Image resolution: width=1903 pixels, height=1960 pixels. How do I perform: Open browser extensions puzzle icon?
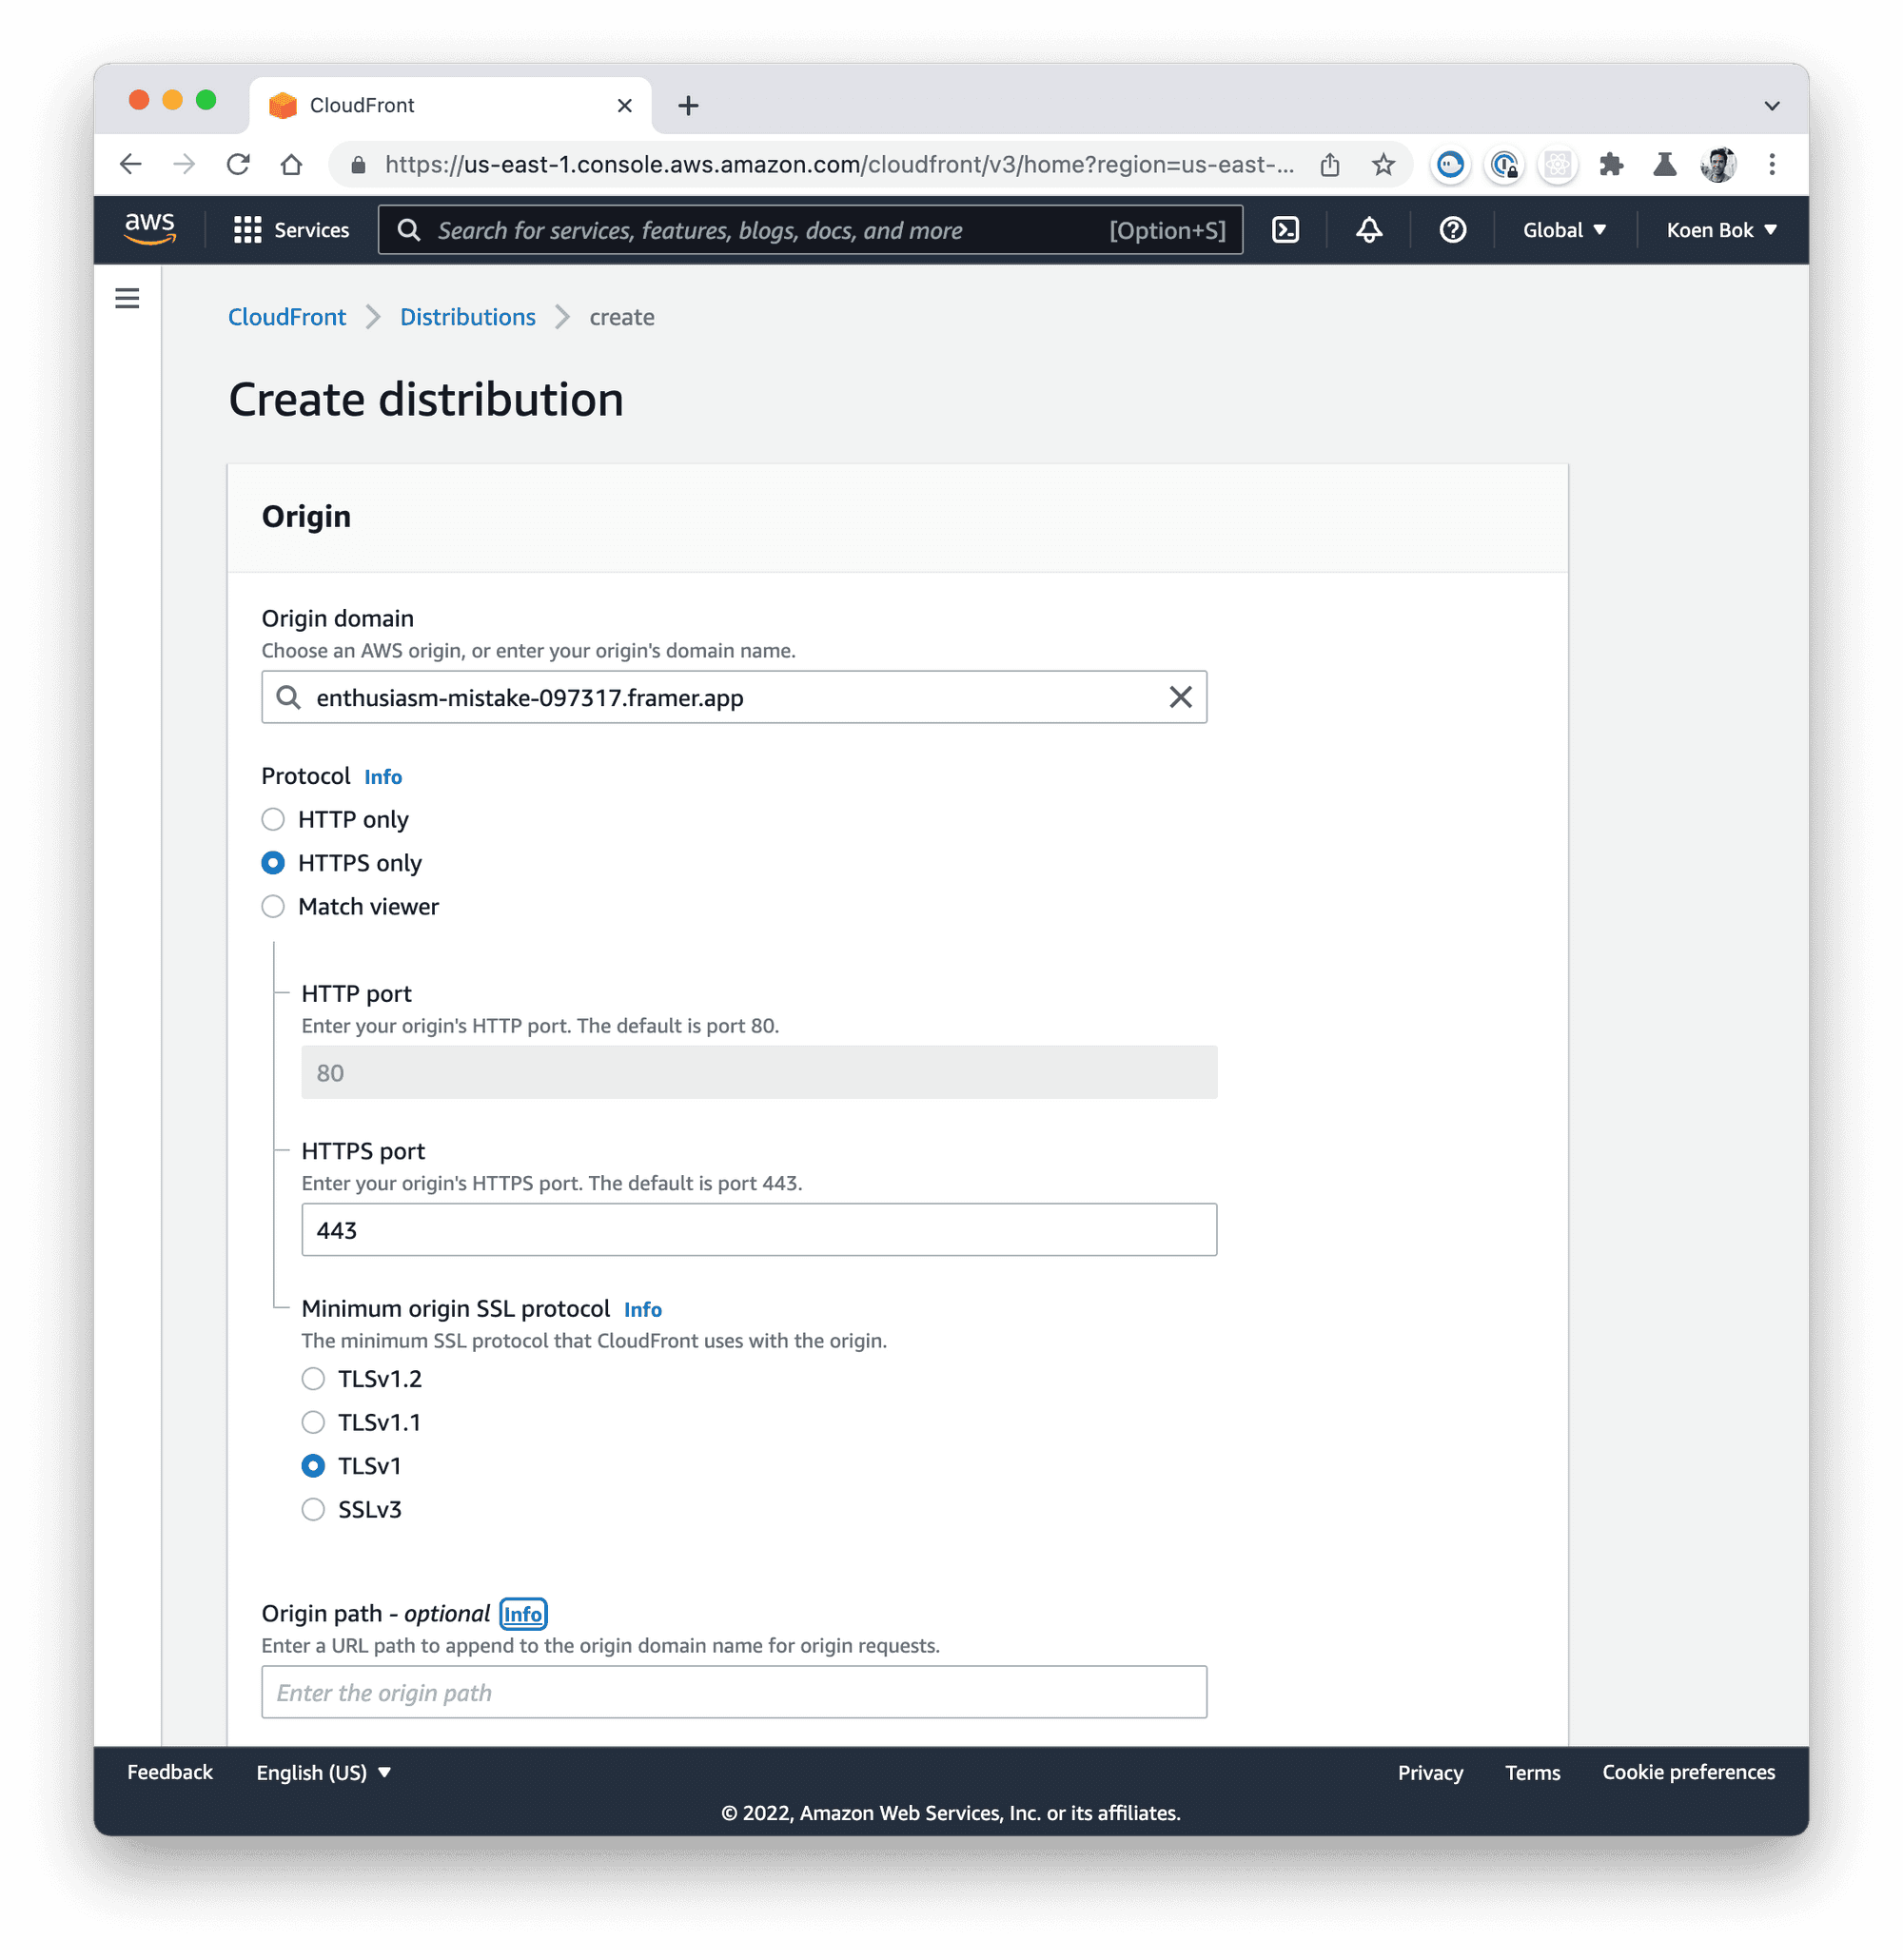(1610, 164)
